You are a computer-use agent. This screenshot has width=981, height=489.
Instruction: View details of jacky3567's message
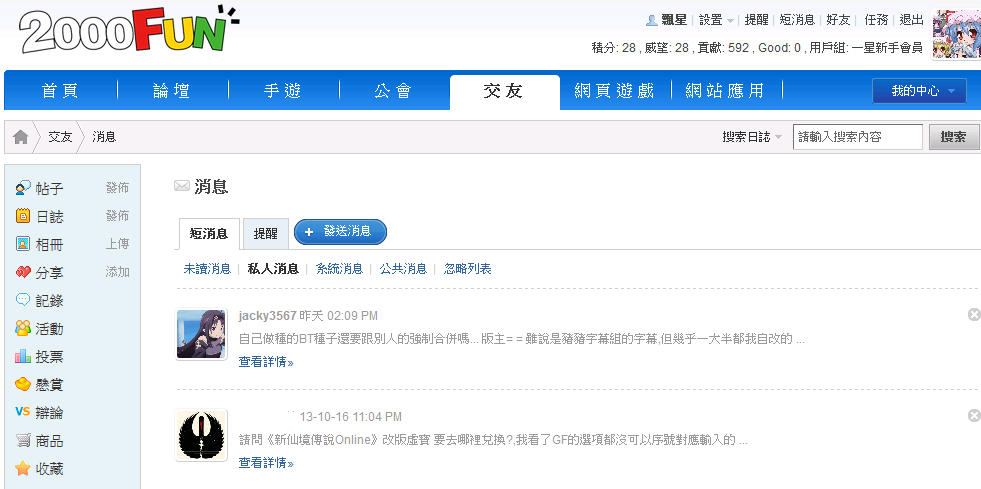click(x=266, y=362)
